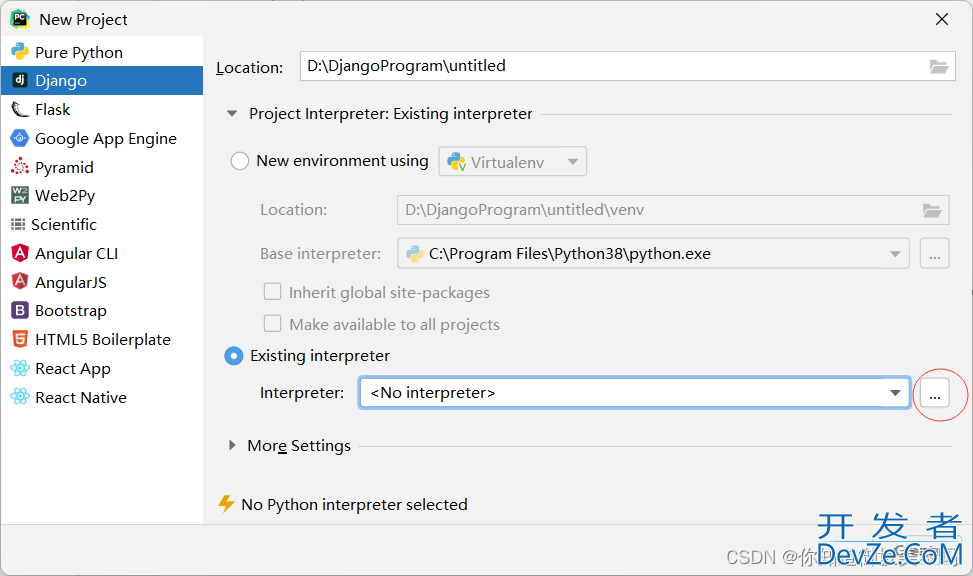The width and height of the screenshot is (973, 576).
Task: Collapse the Project Interpreter section
Action: pos(232,114)
